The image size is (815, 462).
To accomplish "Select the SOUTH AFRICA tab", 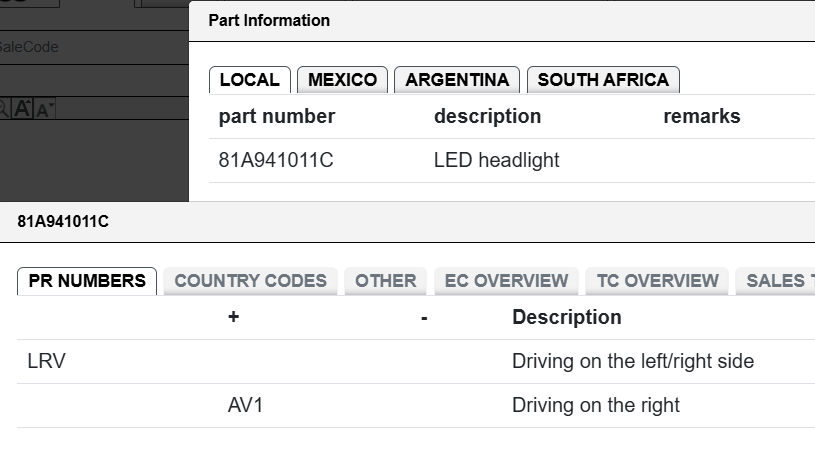I will tap(603, 80).
